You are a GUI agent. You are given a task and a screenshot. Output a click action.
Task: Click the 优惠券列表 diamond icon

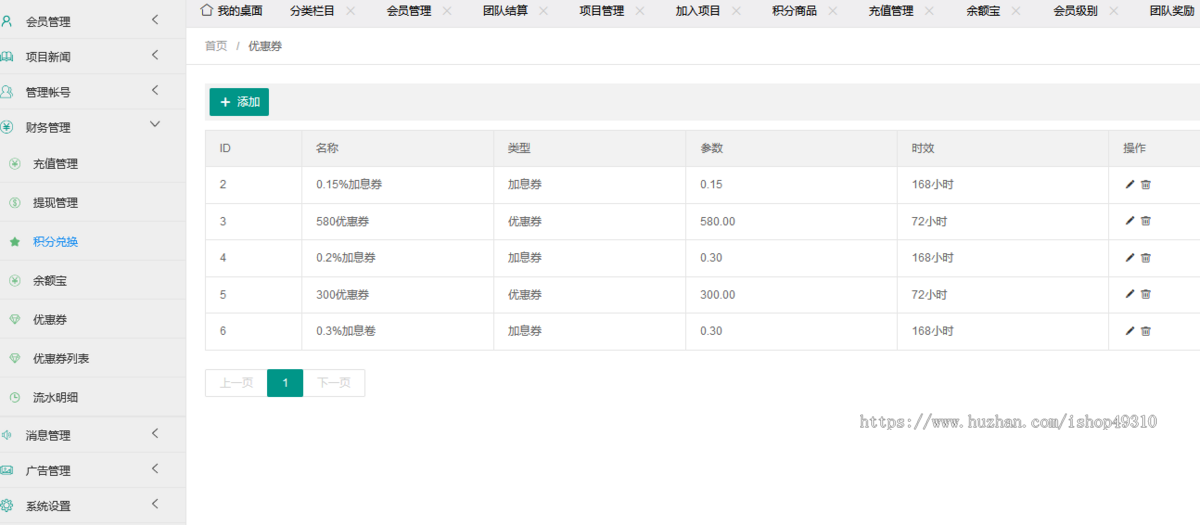coord(14,358)
